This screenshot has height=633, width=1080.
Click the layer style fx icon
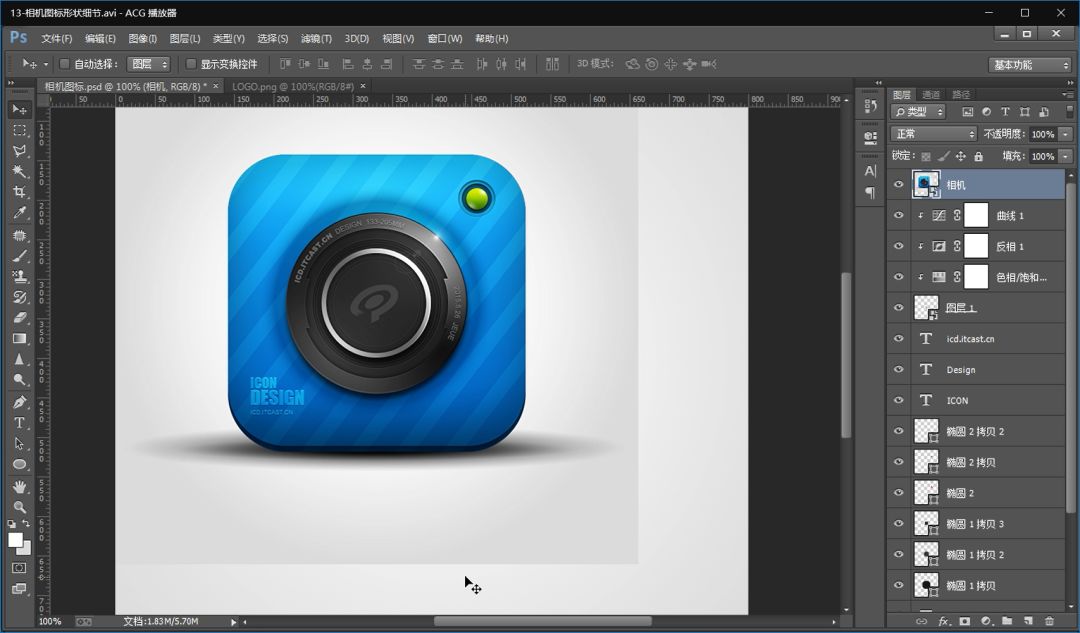point(943,621)
